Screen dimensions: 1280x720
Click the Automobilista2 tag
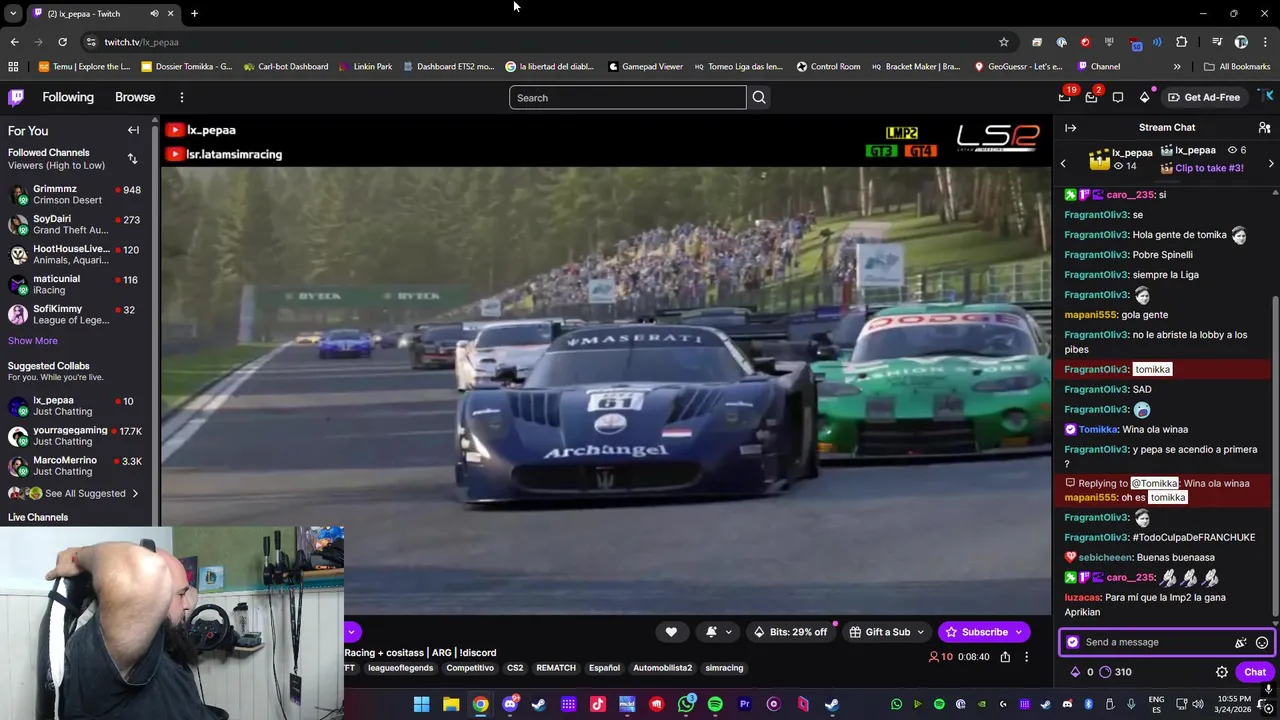coord(662,668)
